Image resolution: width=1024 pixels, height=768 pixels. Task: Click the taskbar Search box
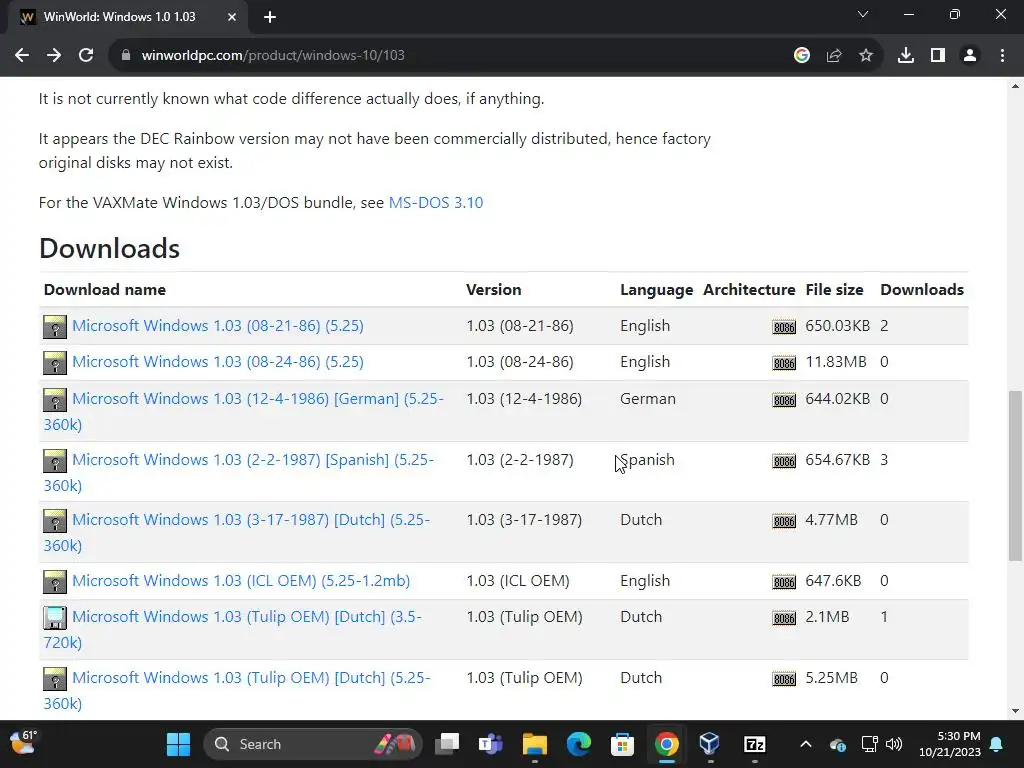pos(313,744)
